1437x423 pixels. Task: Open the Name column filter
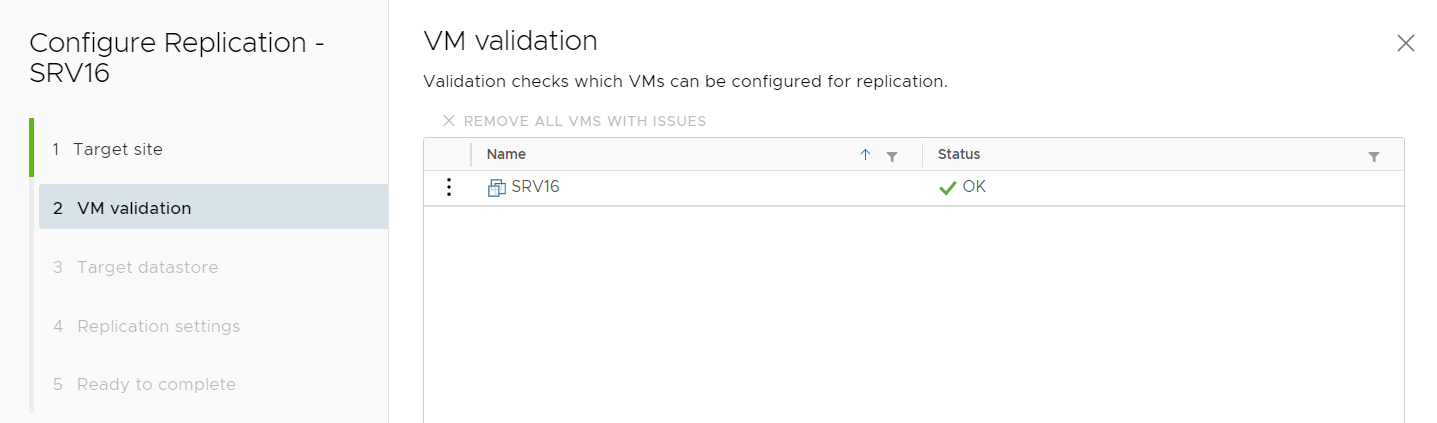pos(892,156)
